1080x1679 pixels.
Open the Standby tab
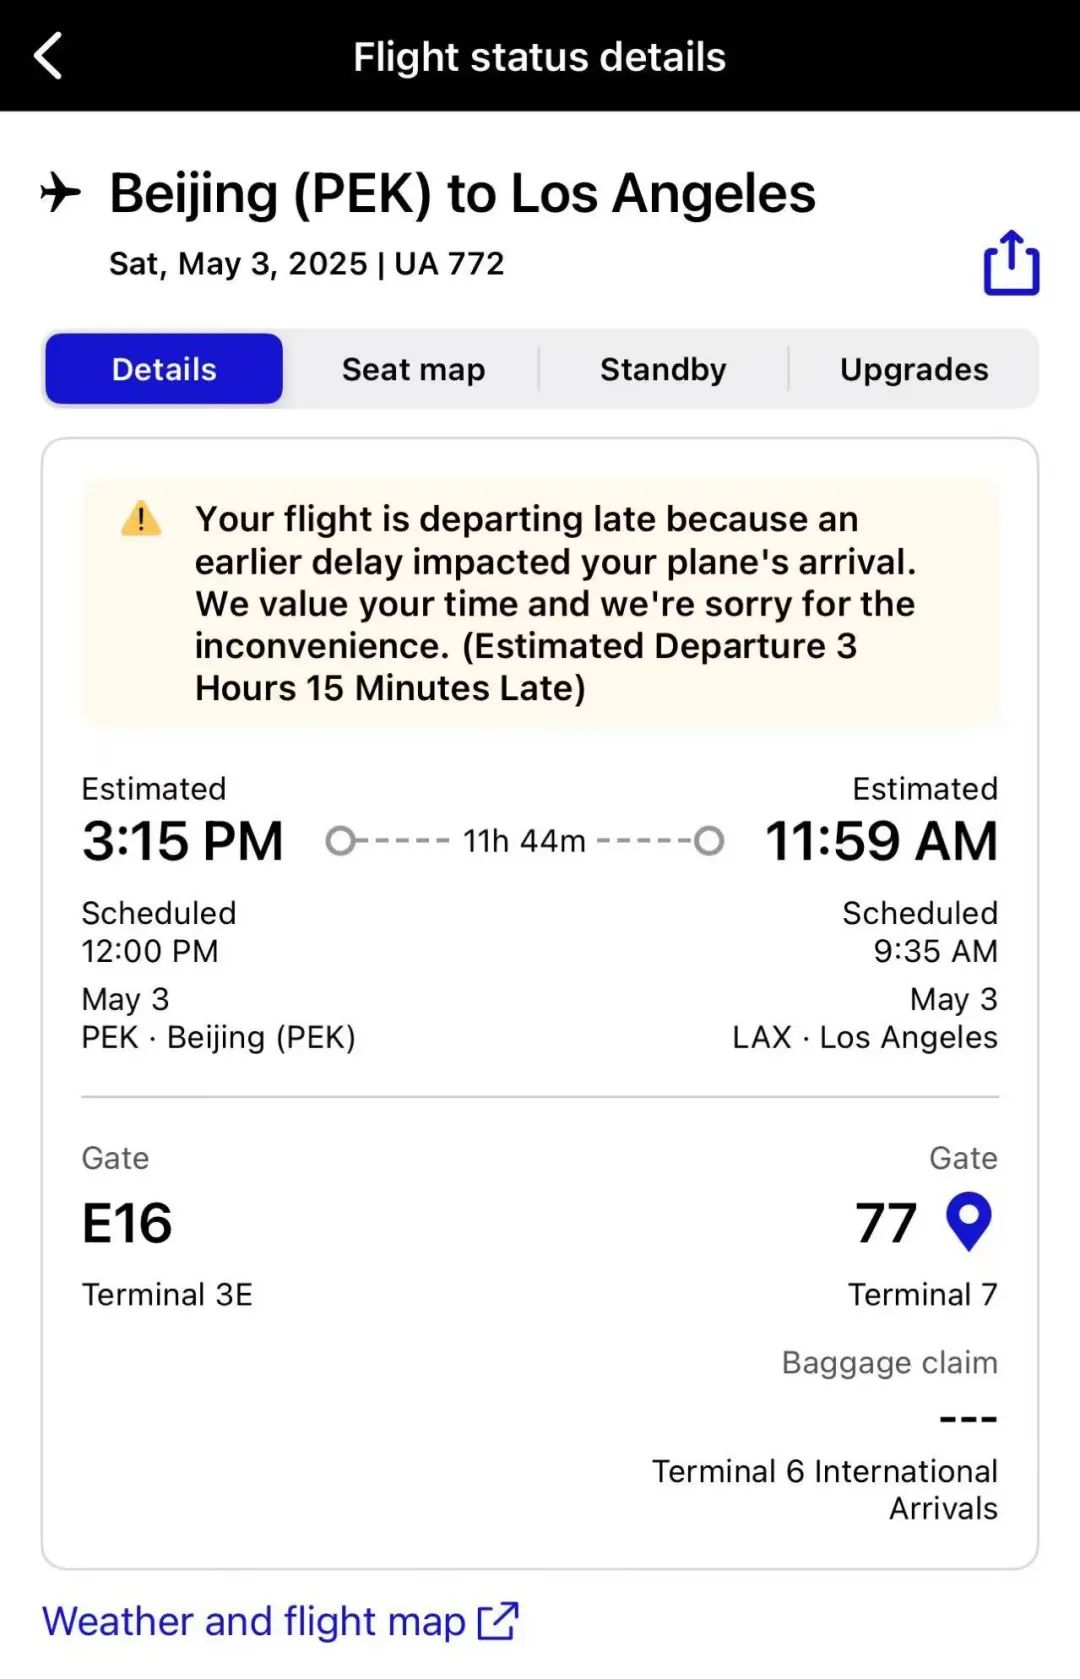coord(663,369)
